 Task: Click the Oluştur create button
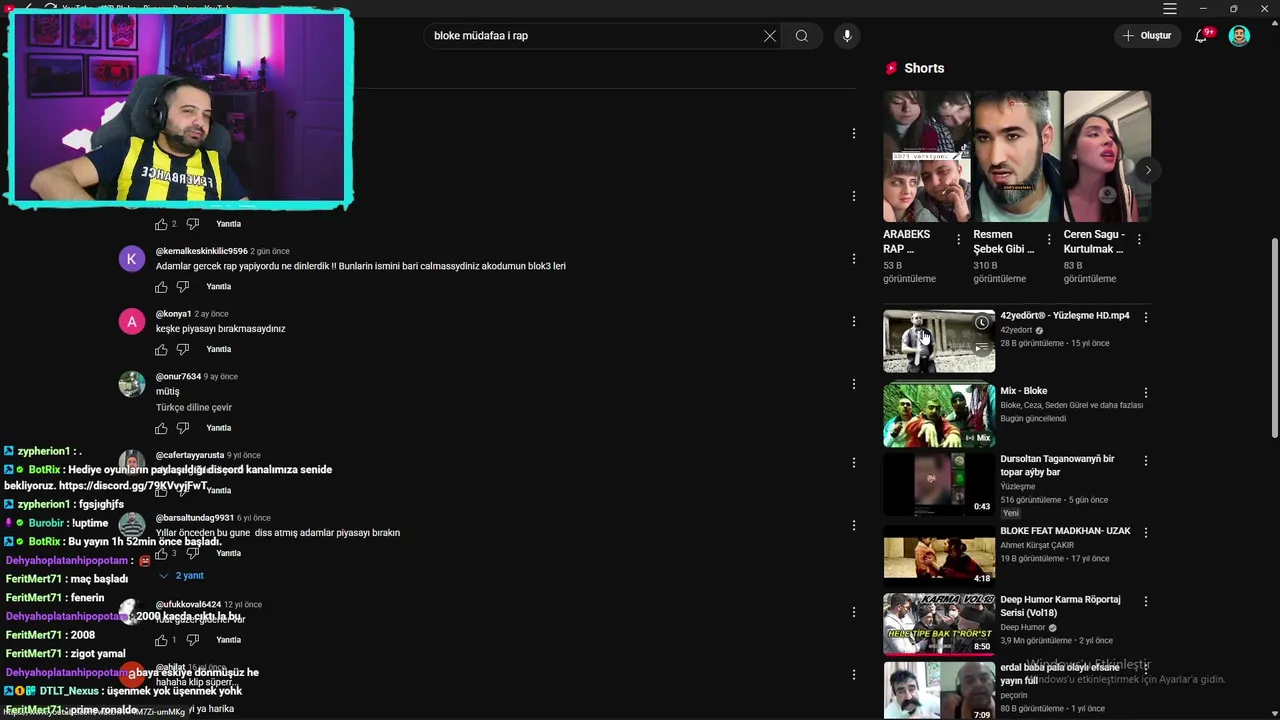click(1147, 36)
